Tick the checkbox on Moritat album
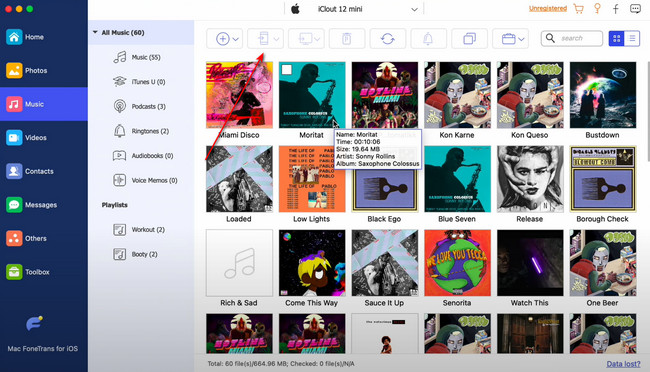Screen dimensions: 650x372 coord(286,70)
